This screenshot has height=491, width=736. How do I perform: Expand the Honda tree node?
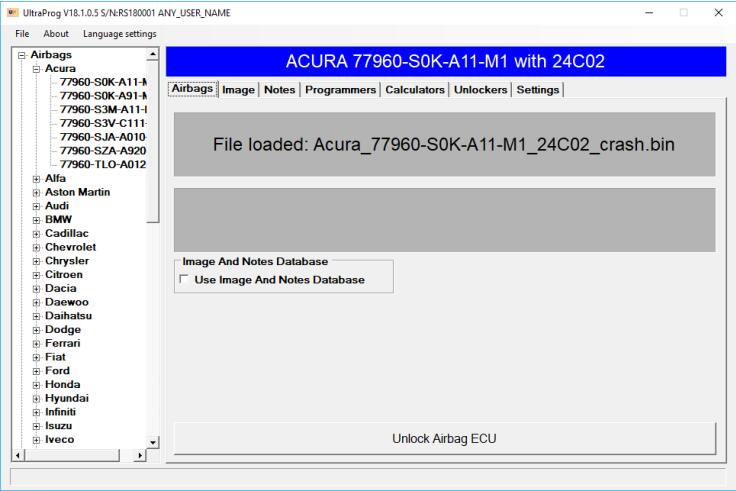pyautogui.click(x=36, y=385)
